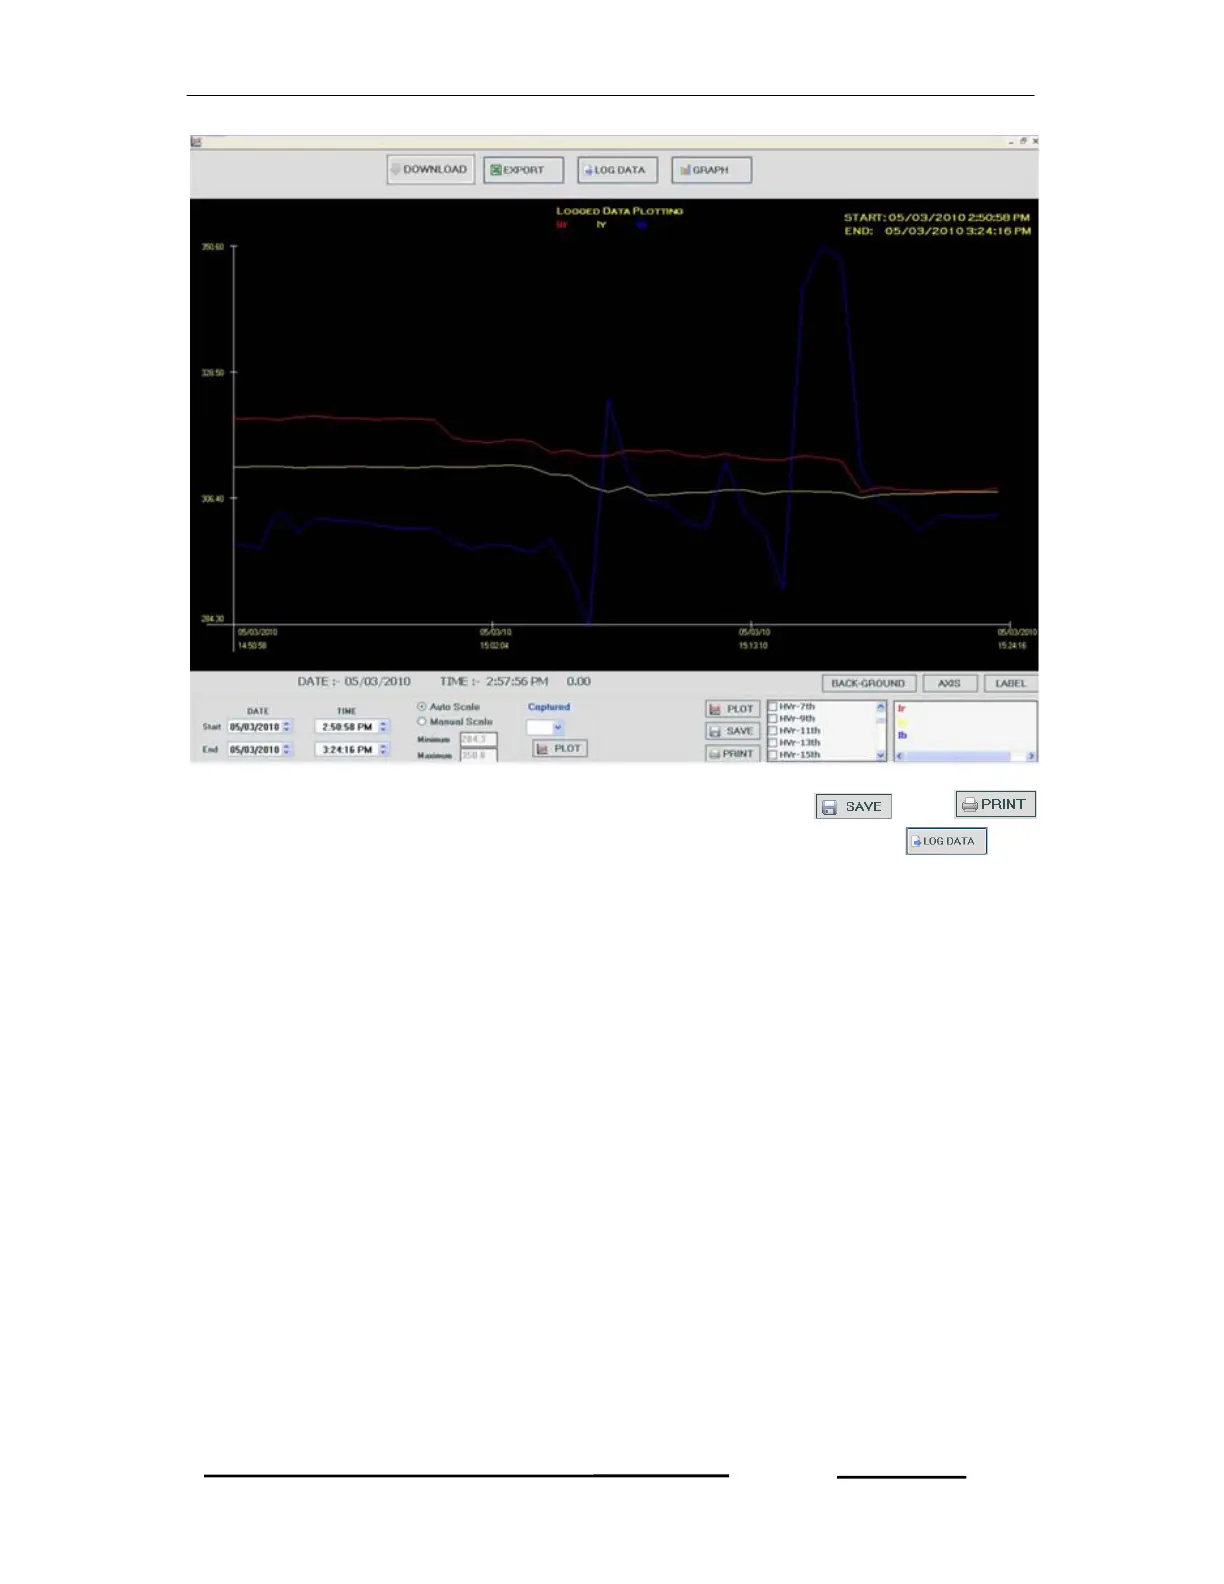
Task: Click the application icon in the title bar
Action: point(197,142)
